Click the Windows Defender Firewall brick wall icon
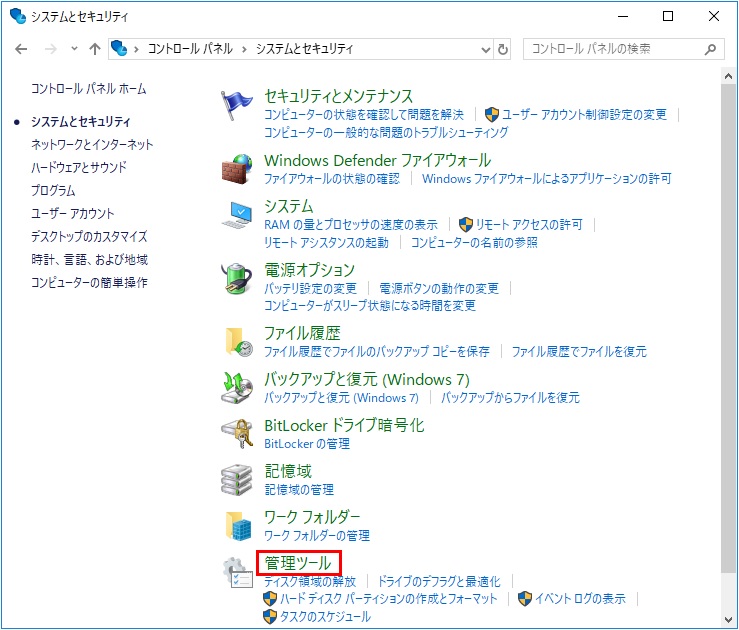The width and height of the screenshot is (739, 630). pos(237,169)
